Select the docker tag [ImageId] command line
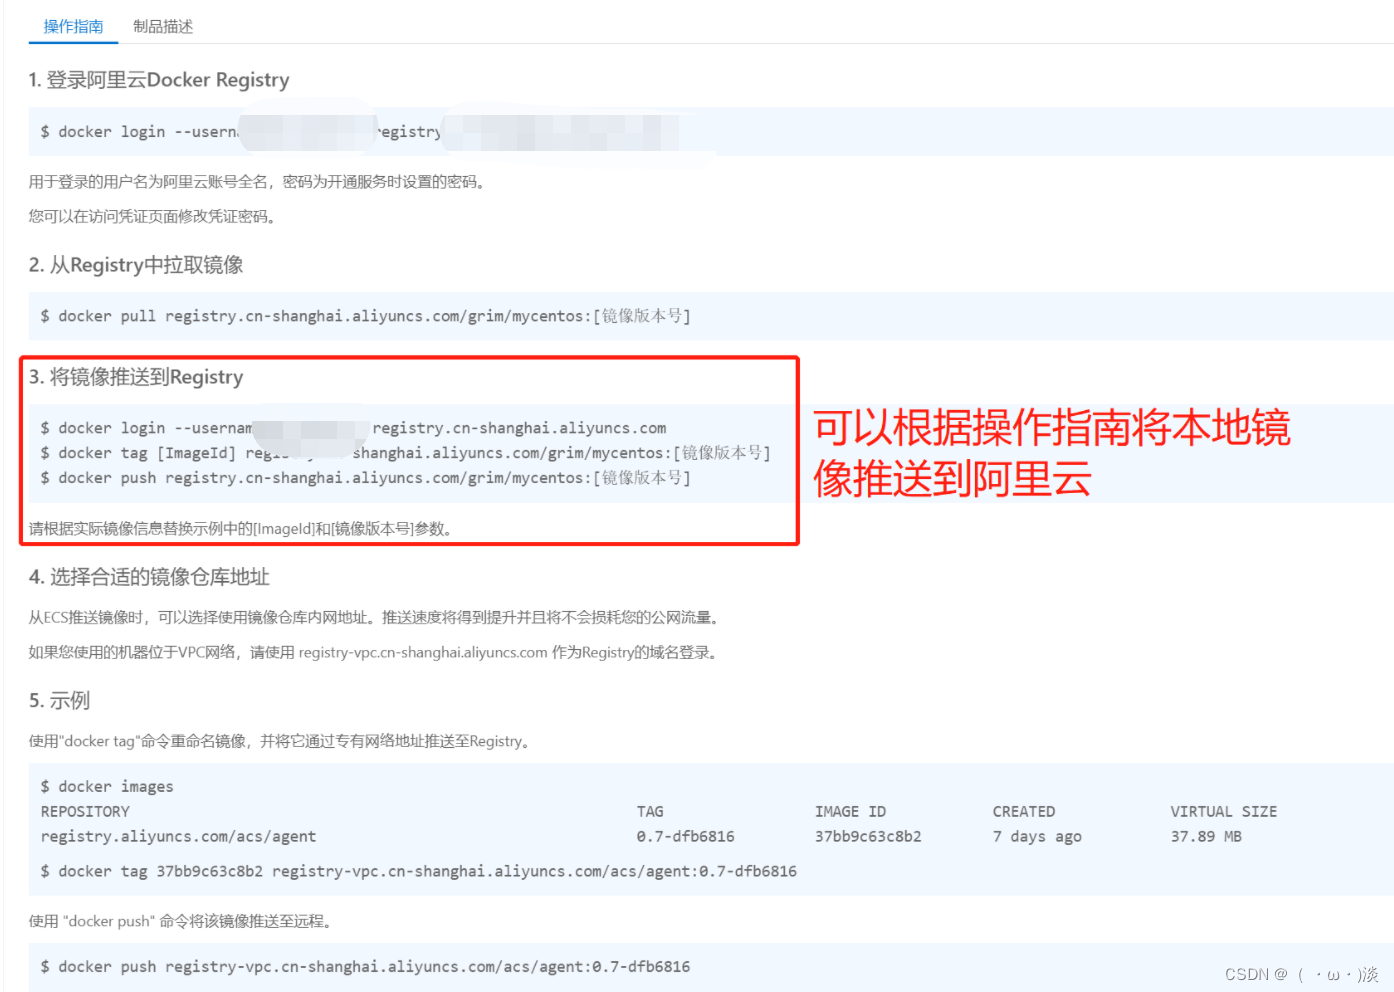Image resolution: width=1394 pixels, height=992 pixels. click(x=405, y=453)
